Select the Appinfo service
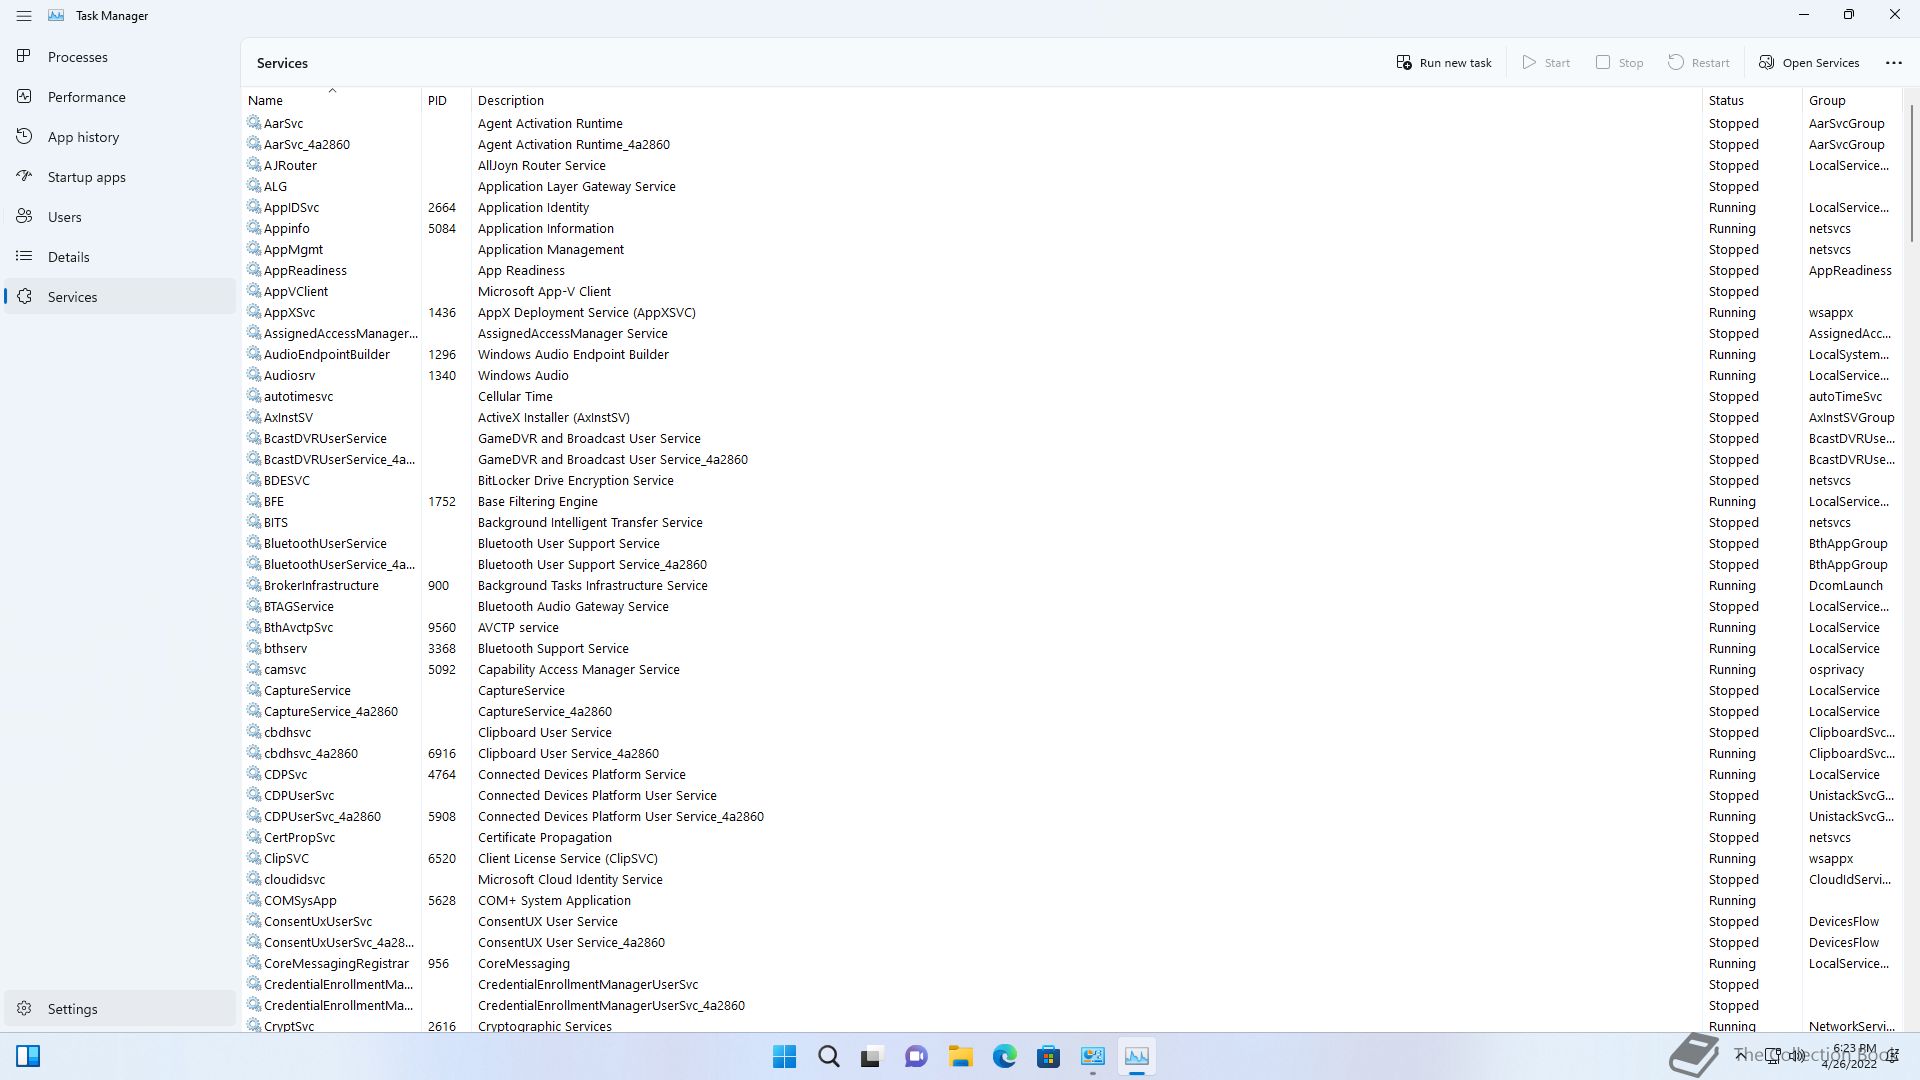1920x1080 pixels. click(x=1072, y=228)
